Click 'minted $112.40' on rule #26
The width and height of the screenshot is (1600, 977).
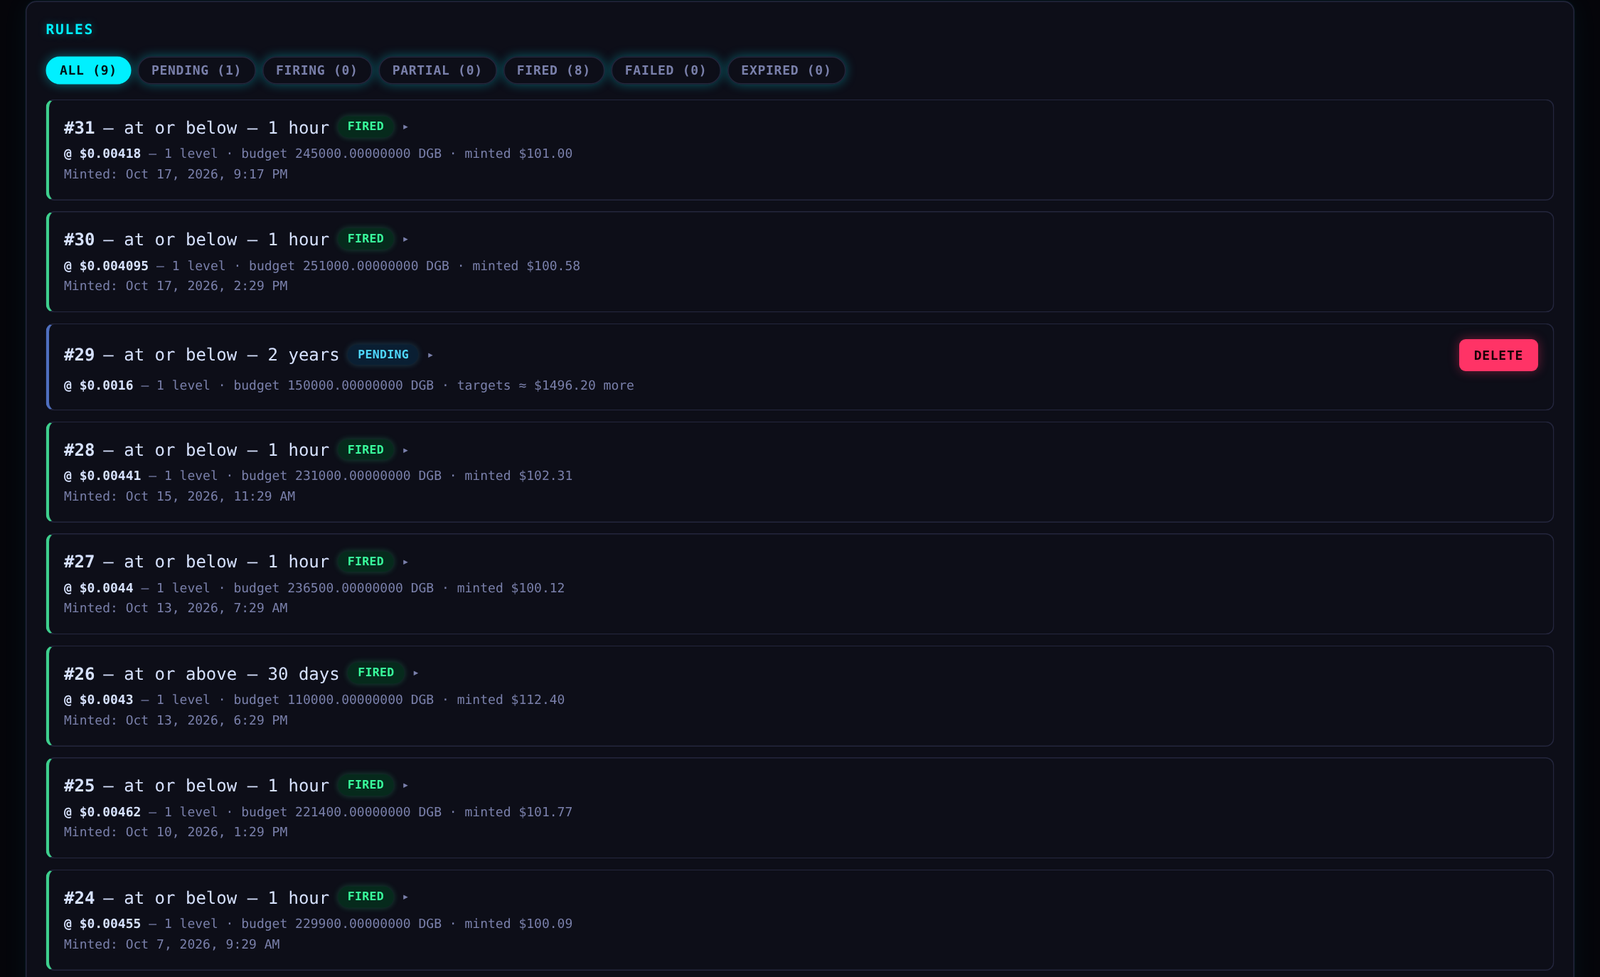[510, 700]
